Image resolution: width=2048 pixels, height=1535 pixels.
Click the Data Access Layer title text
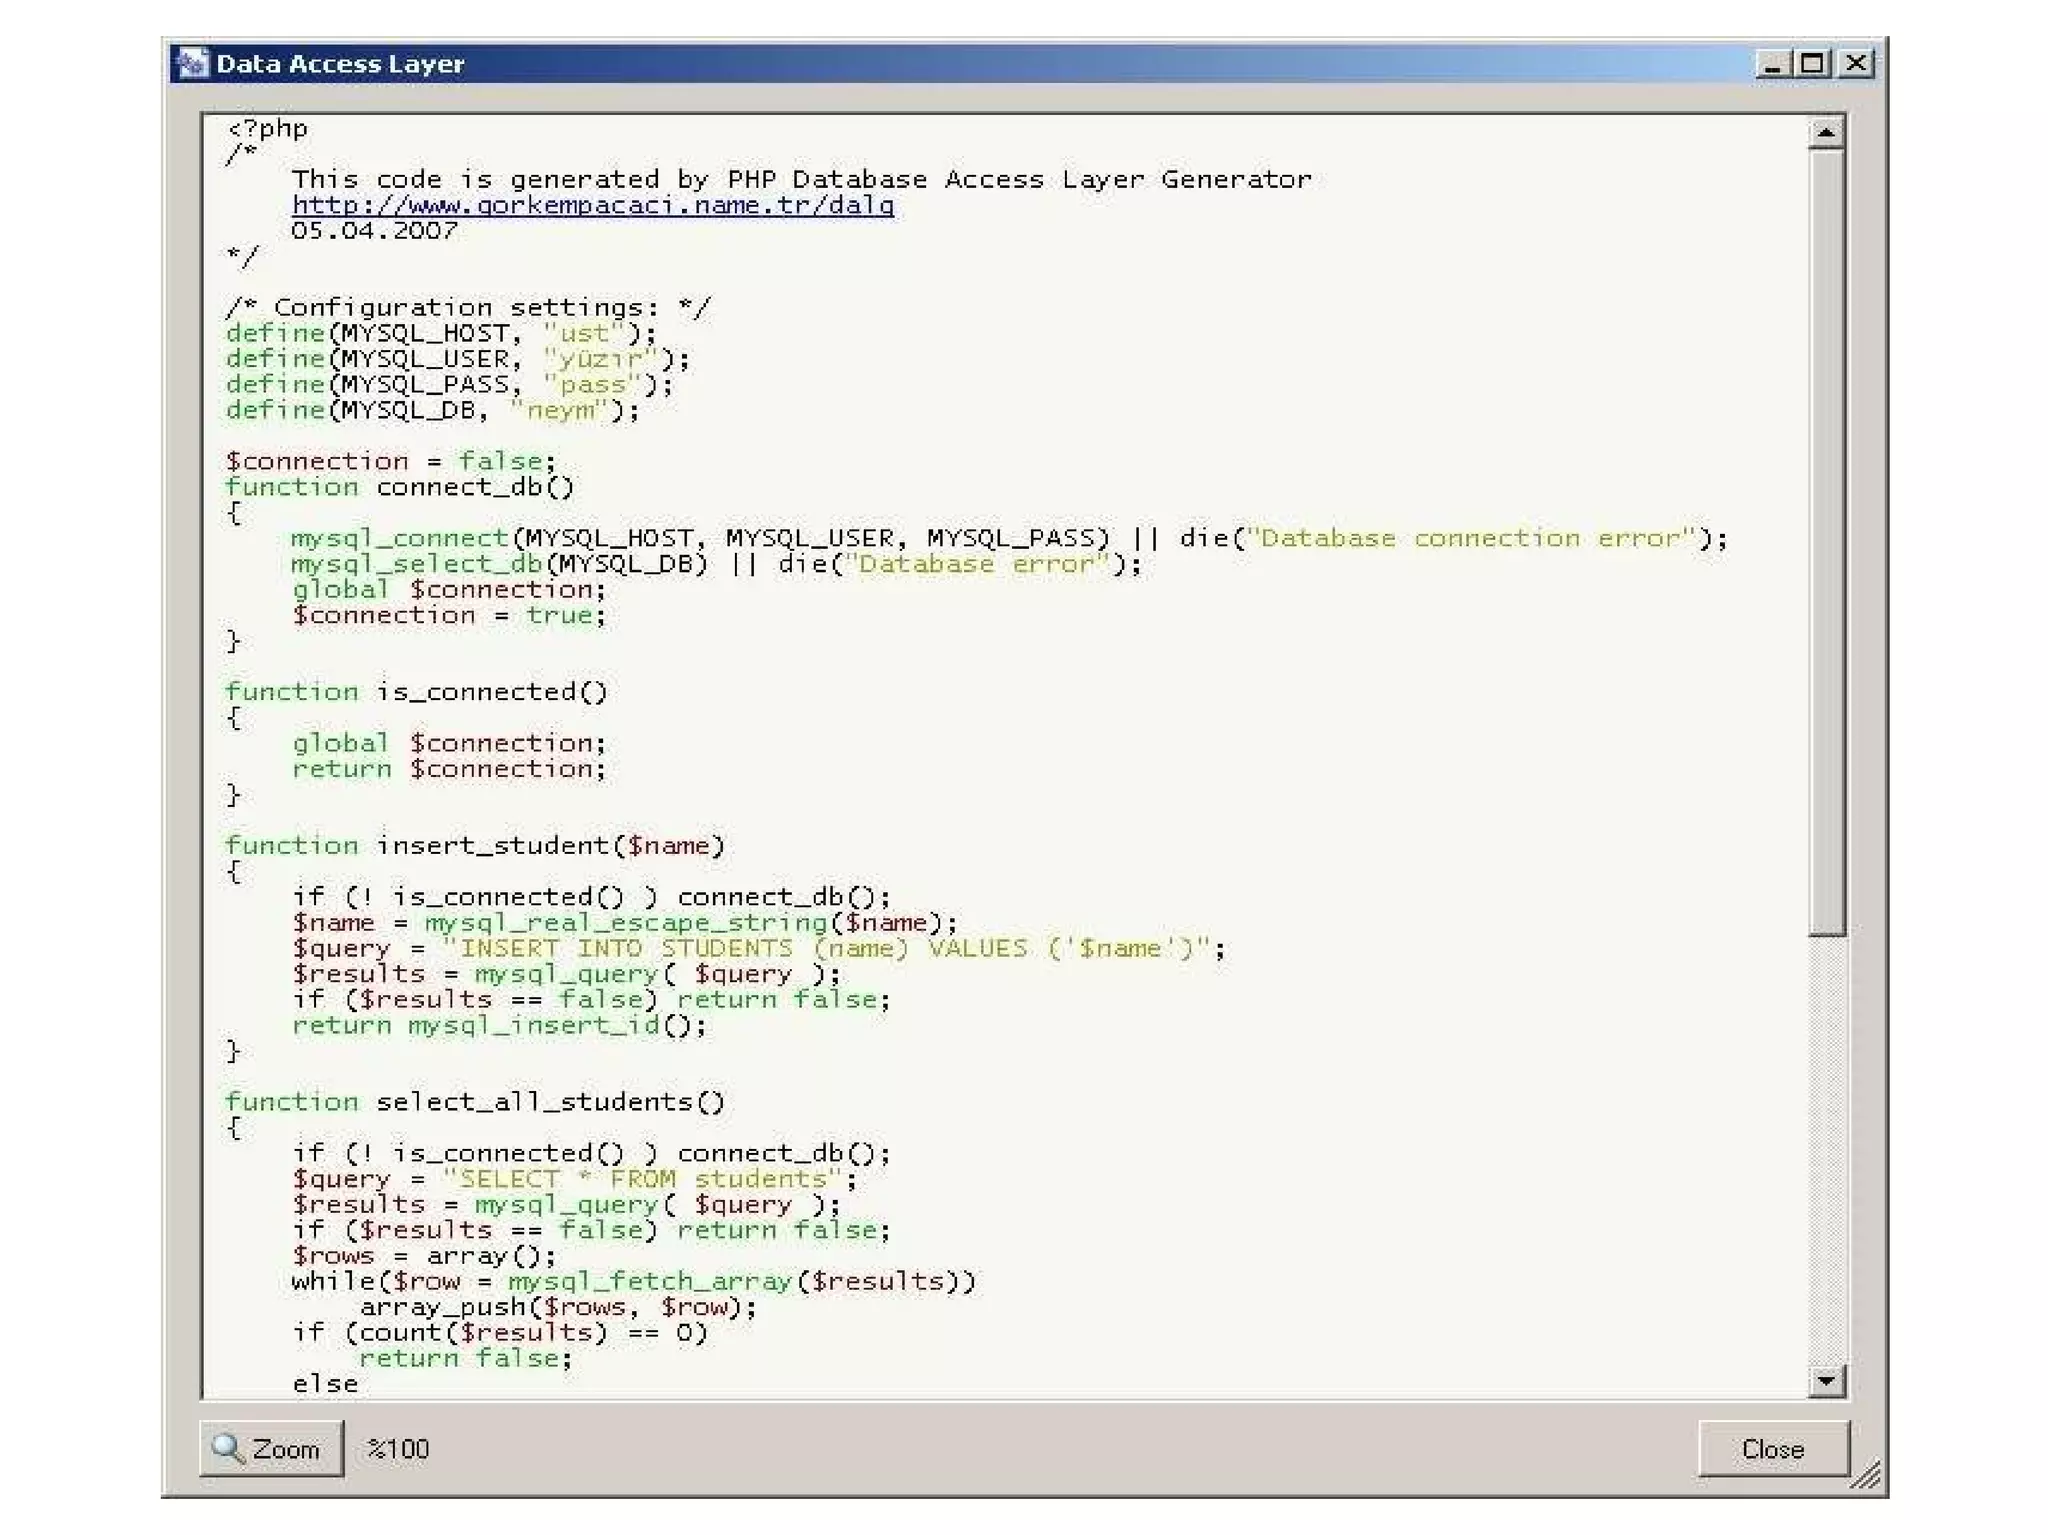click(x=340, y=64)
